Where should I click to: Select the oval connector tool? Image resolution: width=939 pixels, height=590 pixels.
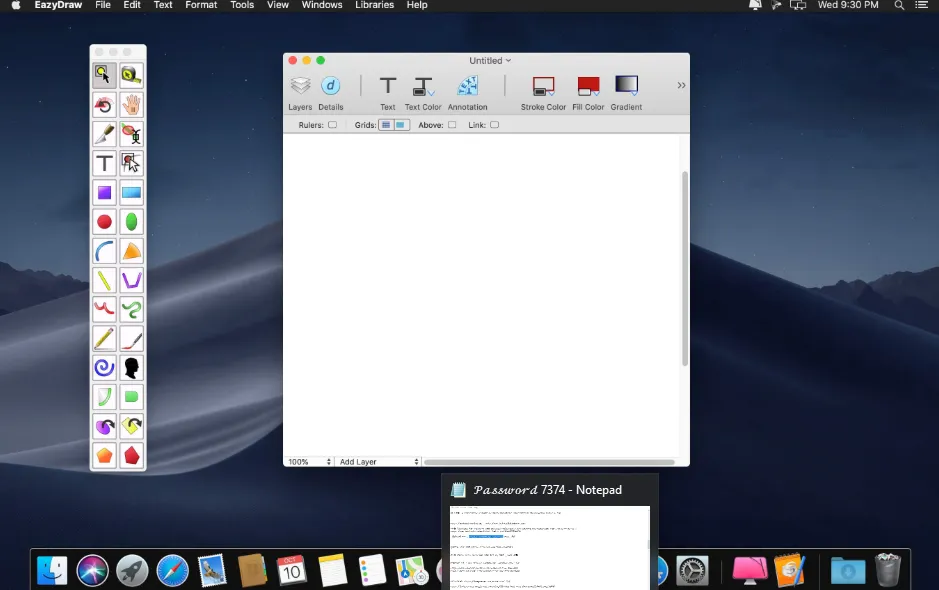131,134
